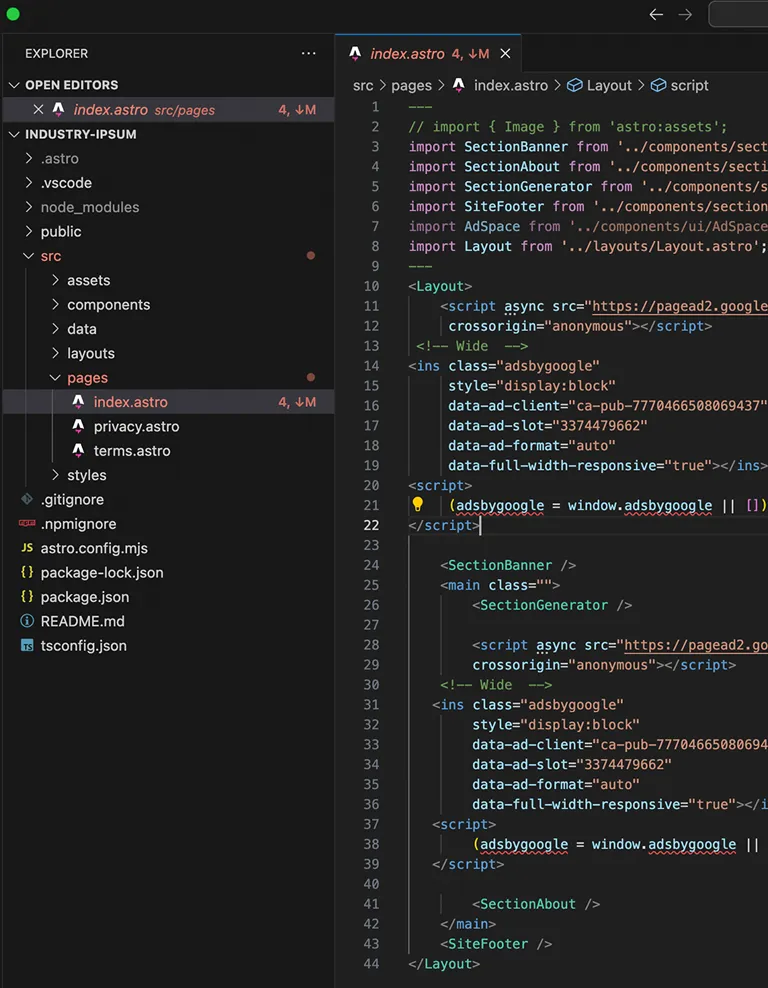Expand the node_modules folder

point(89,207)
